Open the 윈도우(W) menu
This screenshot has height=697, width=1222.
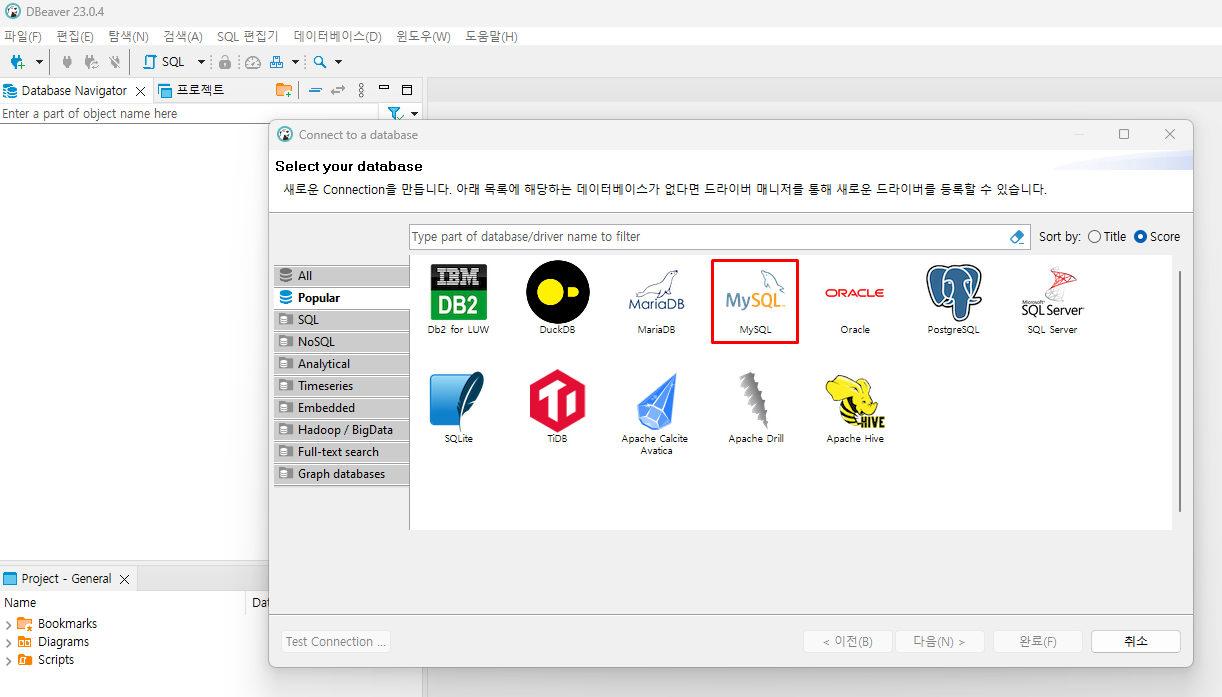pyautogui.click(x=423, y=37)
